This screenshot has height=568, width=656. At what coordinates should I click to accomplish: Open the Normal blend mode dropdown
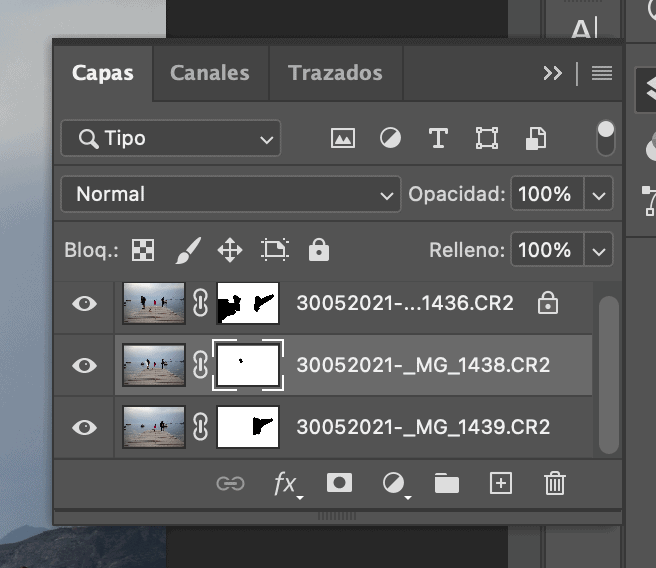tap(231, 194)
